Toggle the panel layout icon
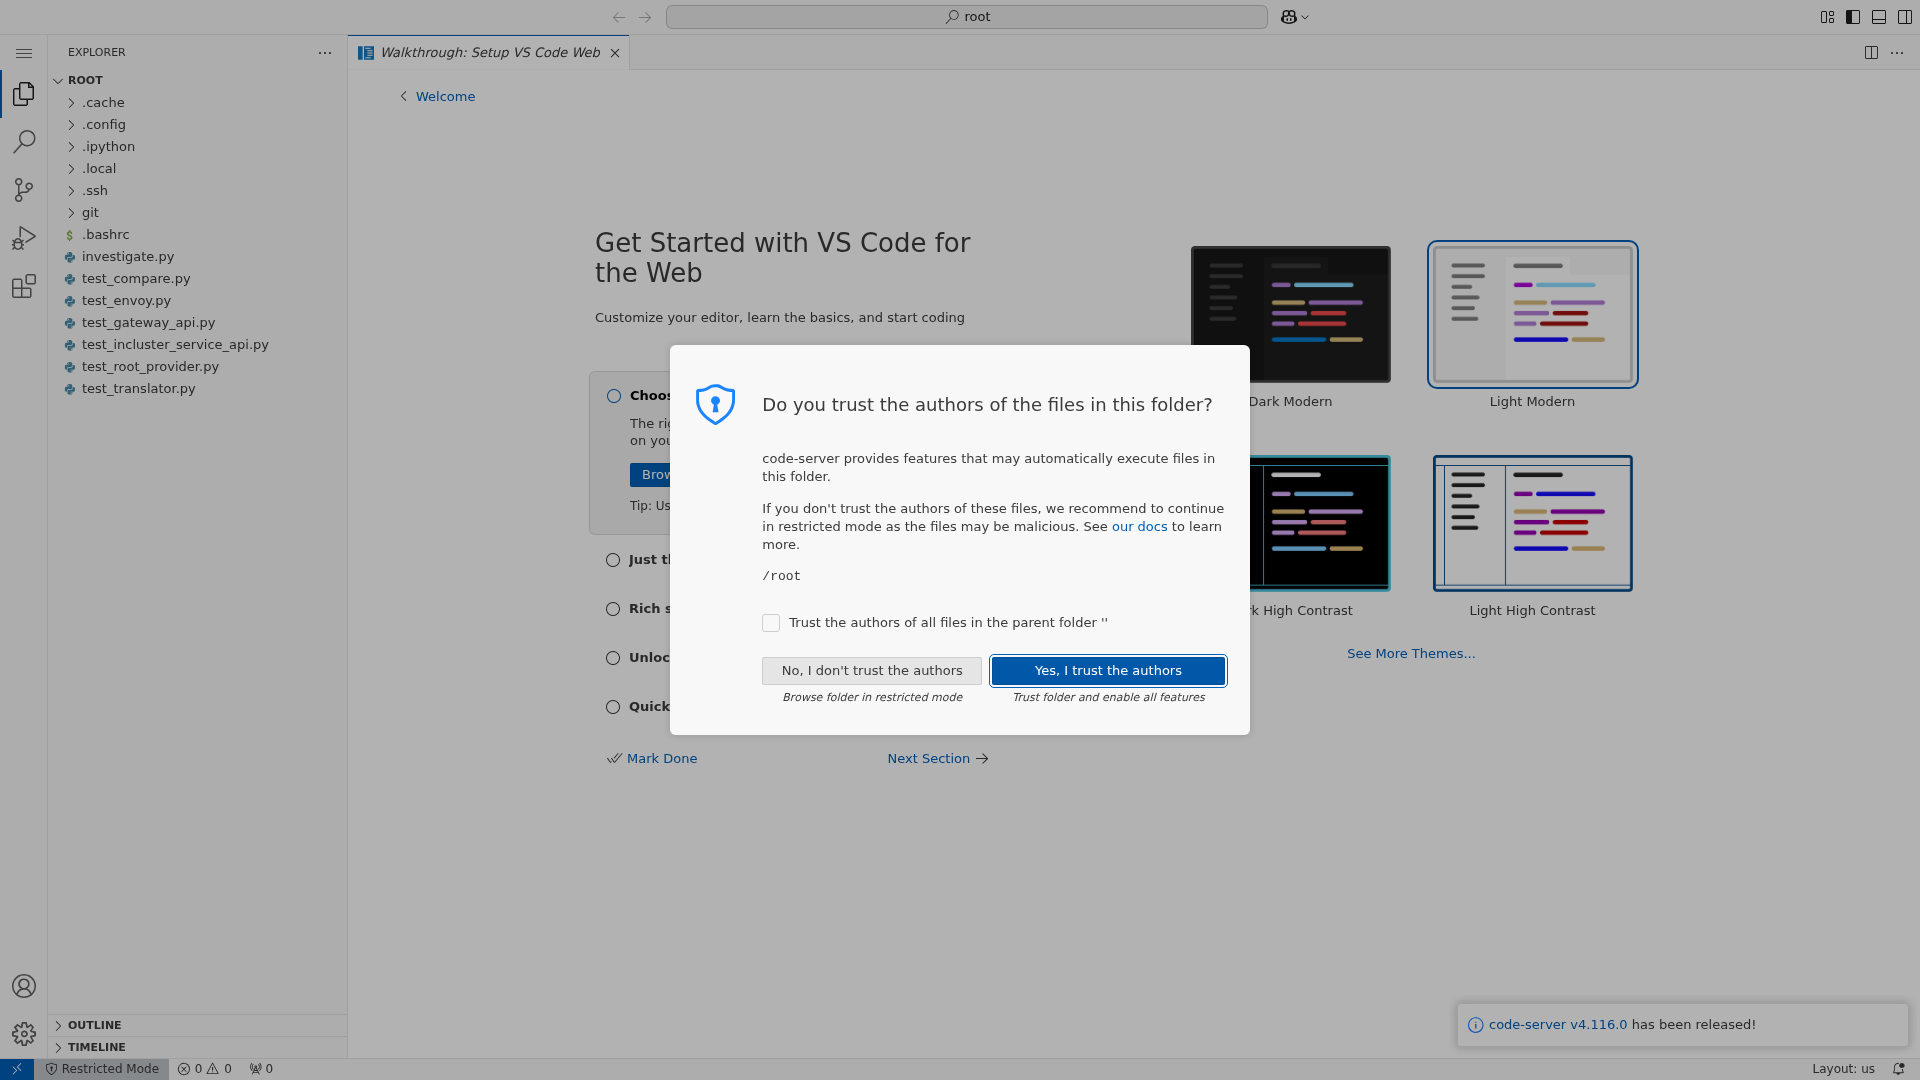This screenshot has width=1920, height=1080. (1879, 17)
